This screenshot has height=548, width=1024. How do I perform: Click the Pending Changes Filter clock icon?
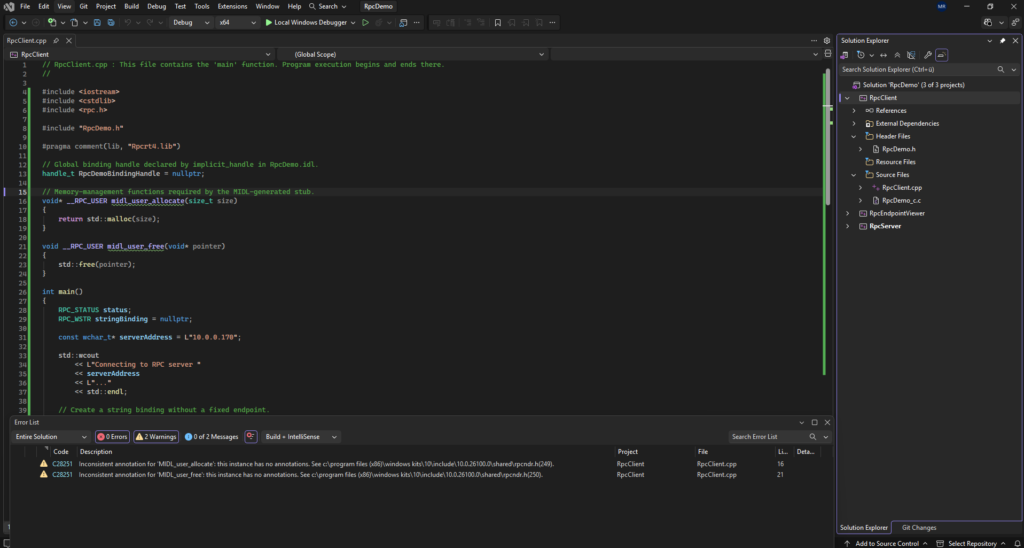[x=861, y=55]
